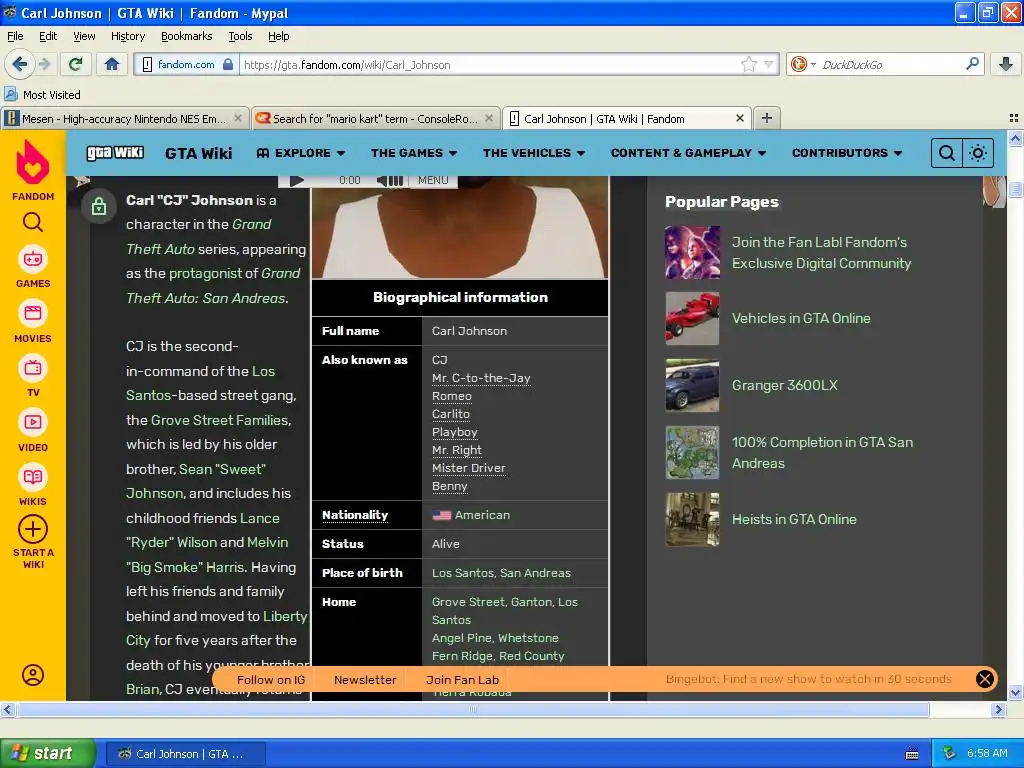Go back with the browser Back arrow
The width and height of the screenshot is (1024, 768).
[20, 64]
